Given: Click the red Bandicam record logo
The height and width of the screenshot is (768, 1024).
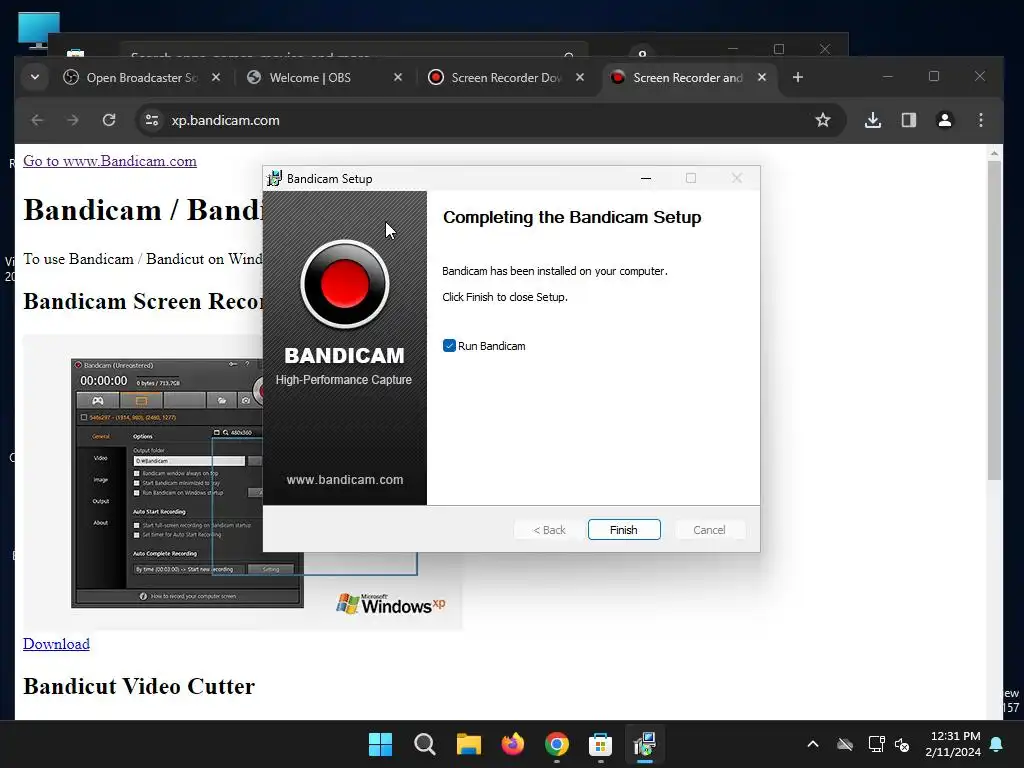Looking at the screenshot, I should pos(345,284).
